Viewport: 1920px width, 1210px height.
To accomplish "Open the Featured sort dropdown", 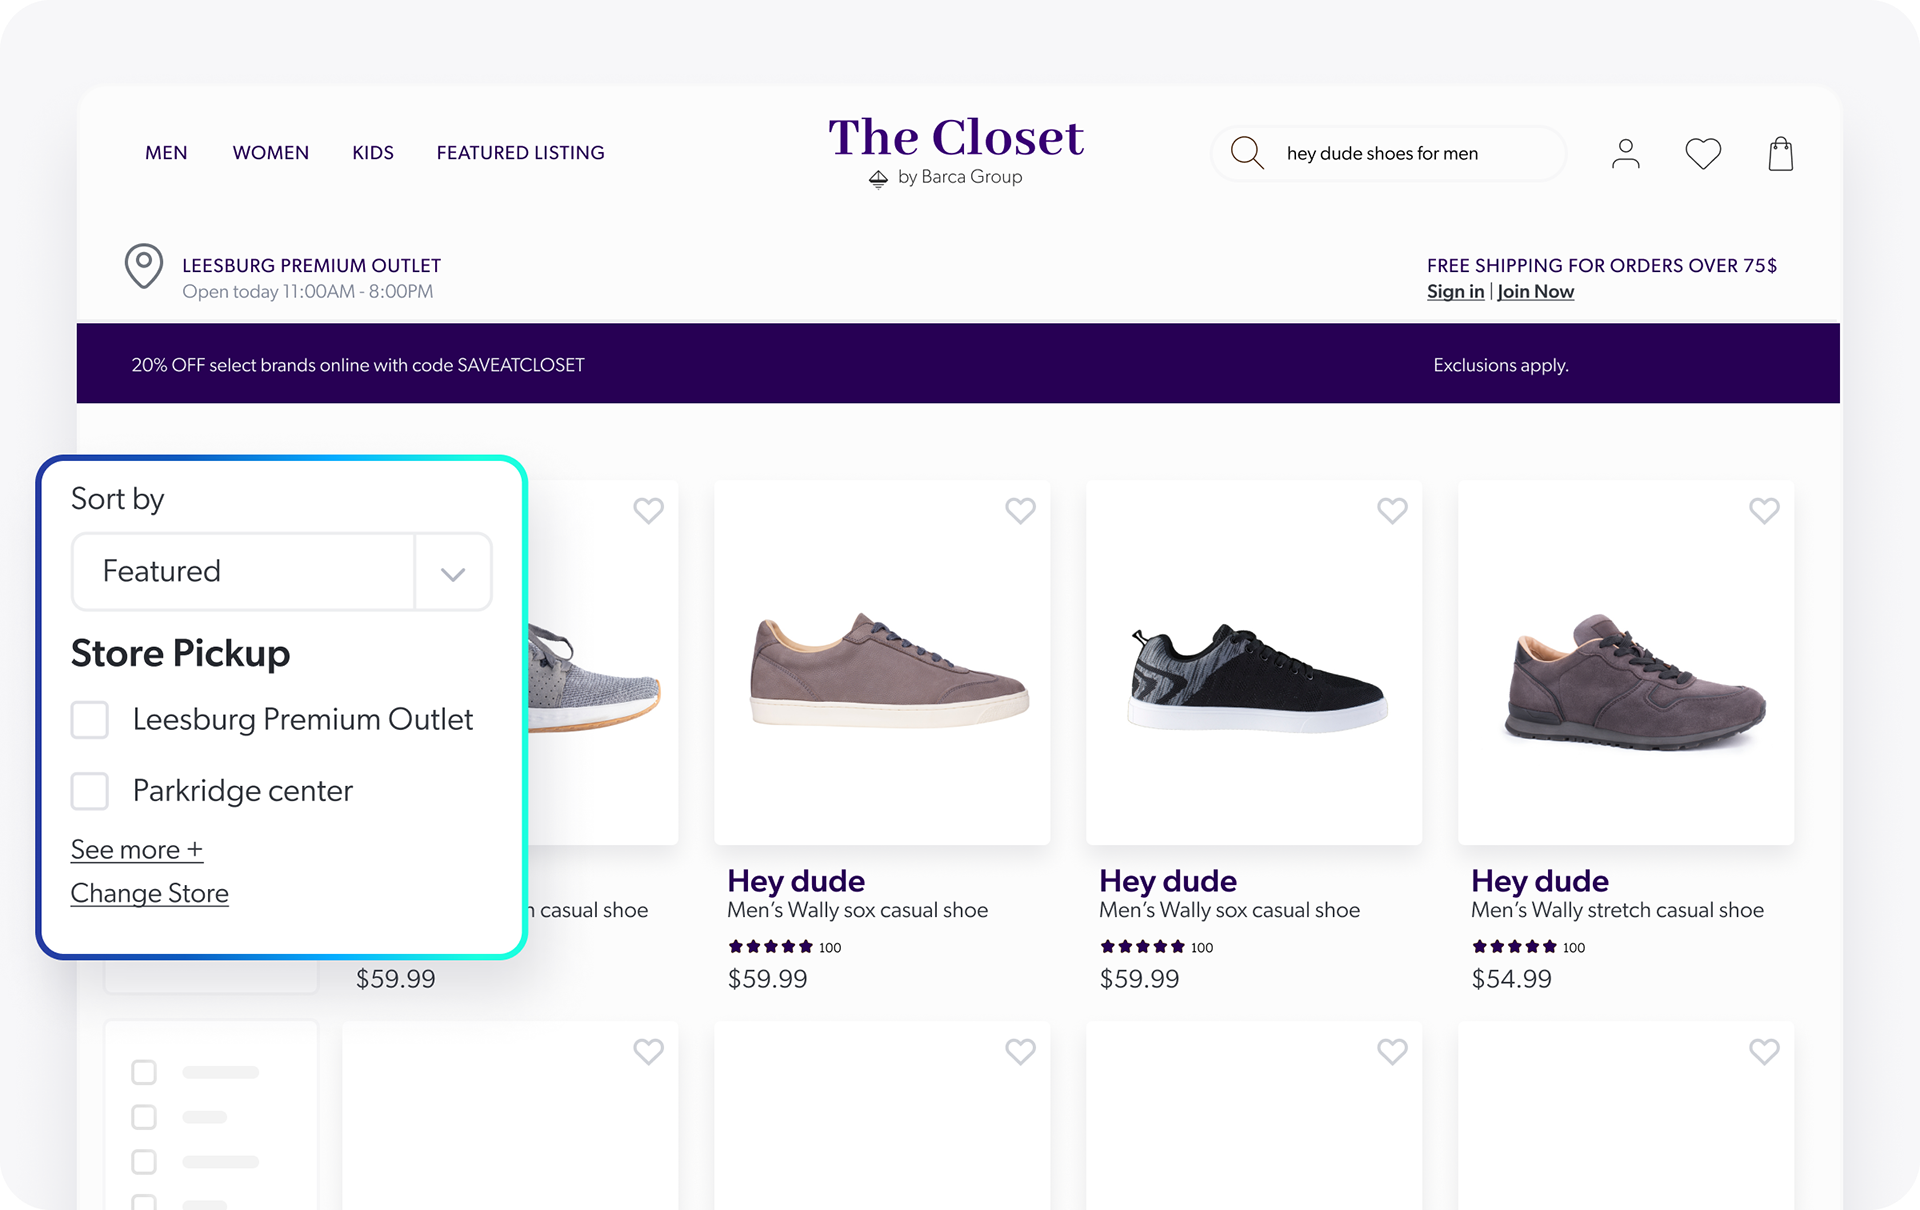I will pos(281,572).
